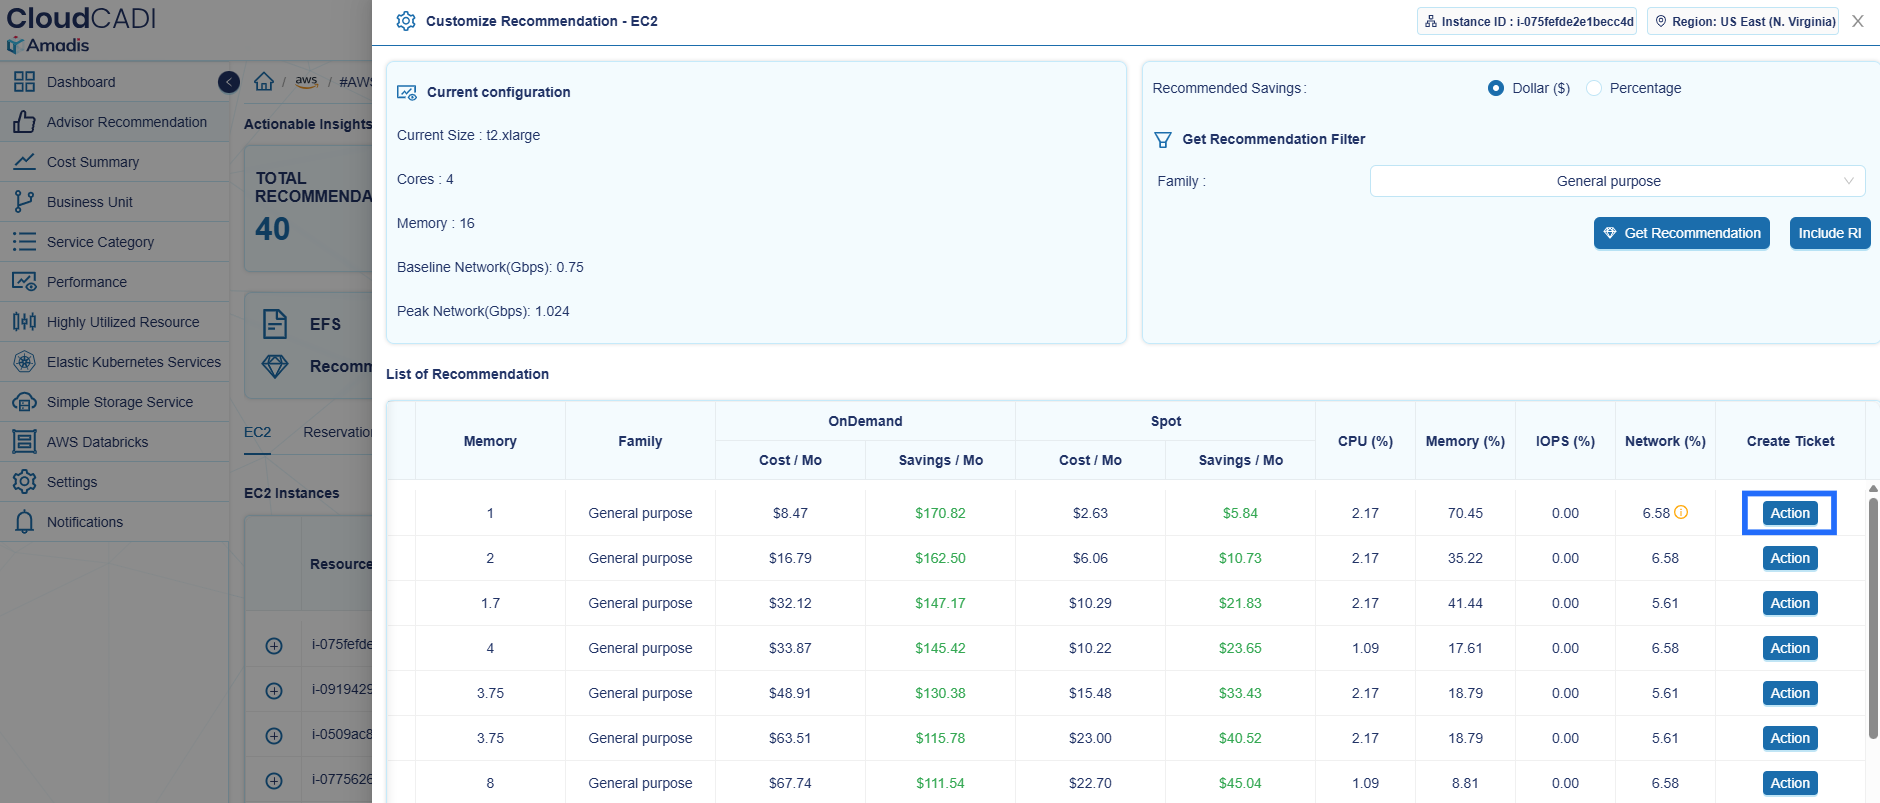Click the Notifications bell icon
1880x803 pixels.
[x=24, y=522]
